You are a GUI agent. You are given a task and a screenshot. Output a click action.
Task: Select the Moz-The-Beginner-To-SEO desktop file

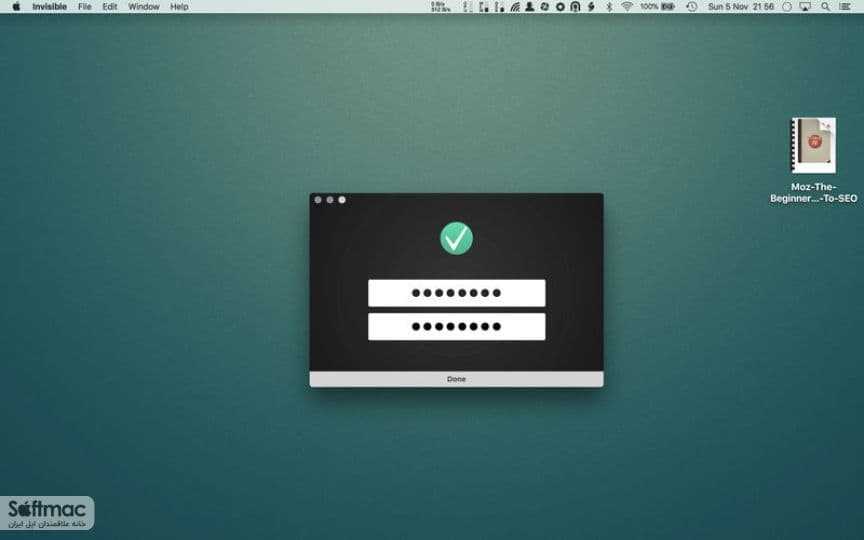pos(813,160)
